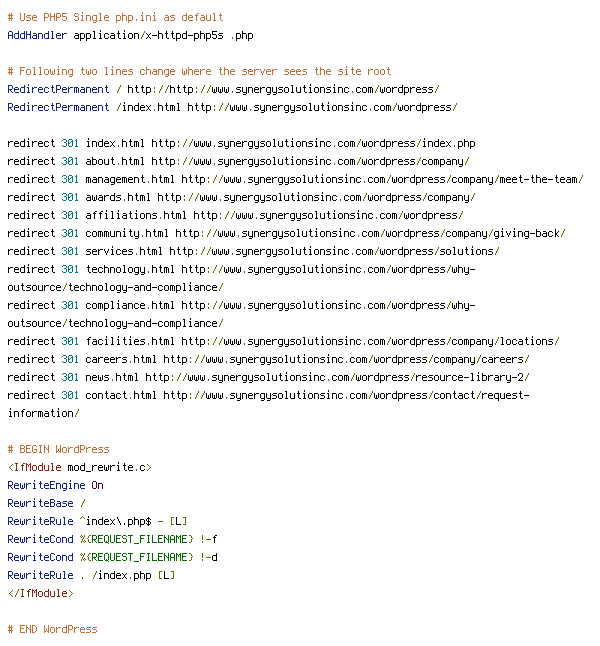The height and width of the screenshot is (646, 600).
Task: Click the 'Use PHP5 Single php.ini' comment
Action: pyautogui.click(x=115, y=17)
